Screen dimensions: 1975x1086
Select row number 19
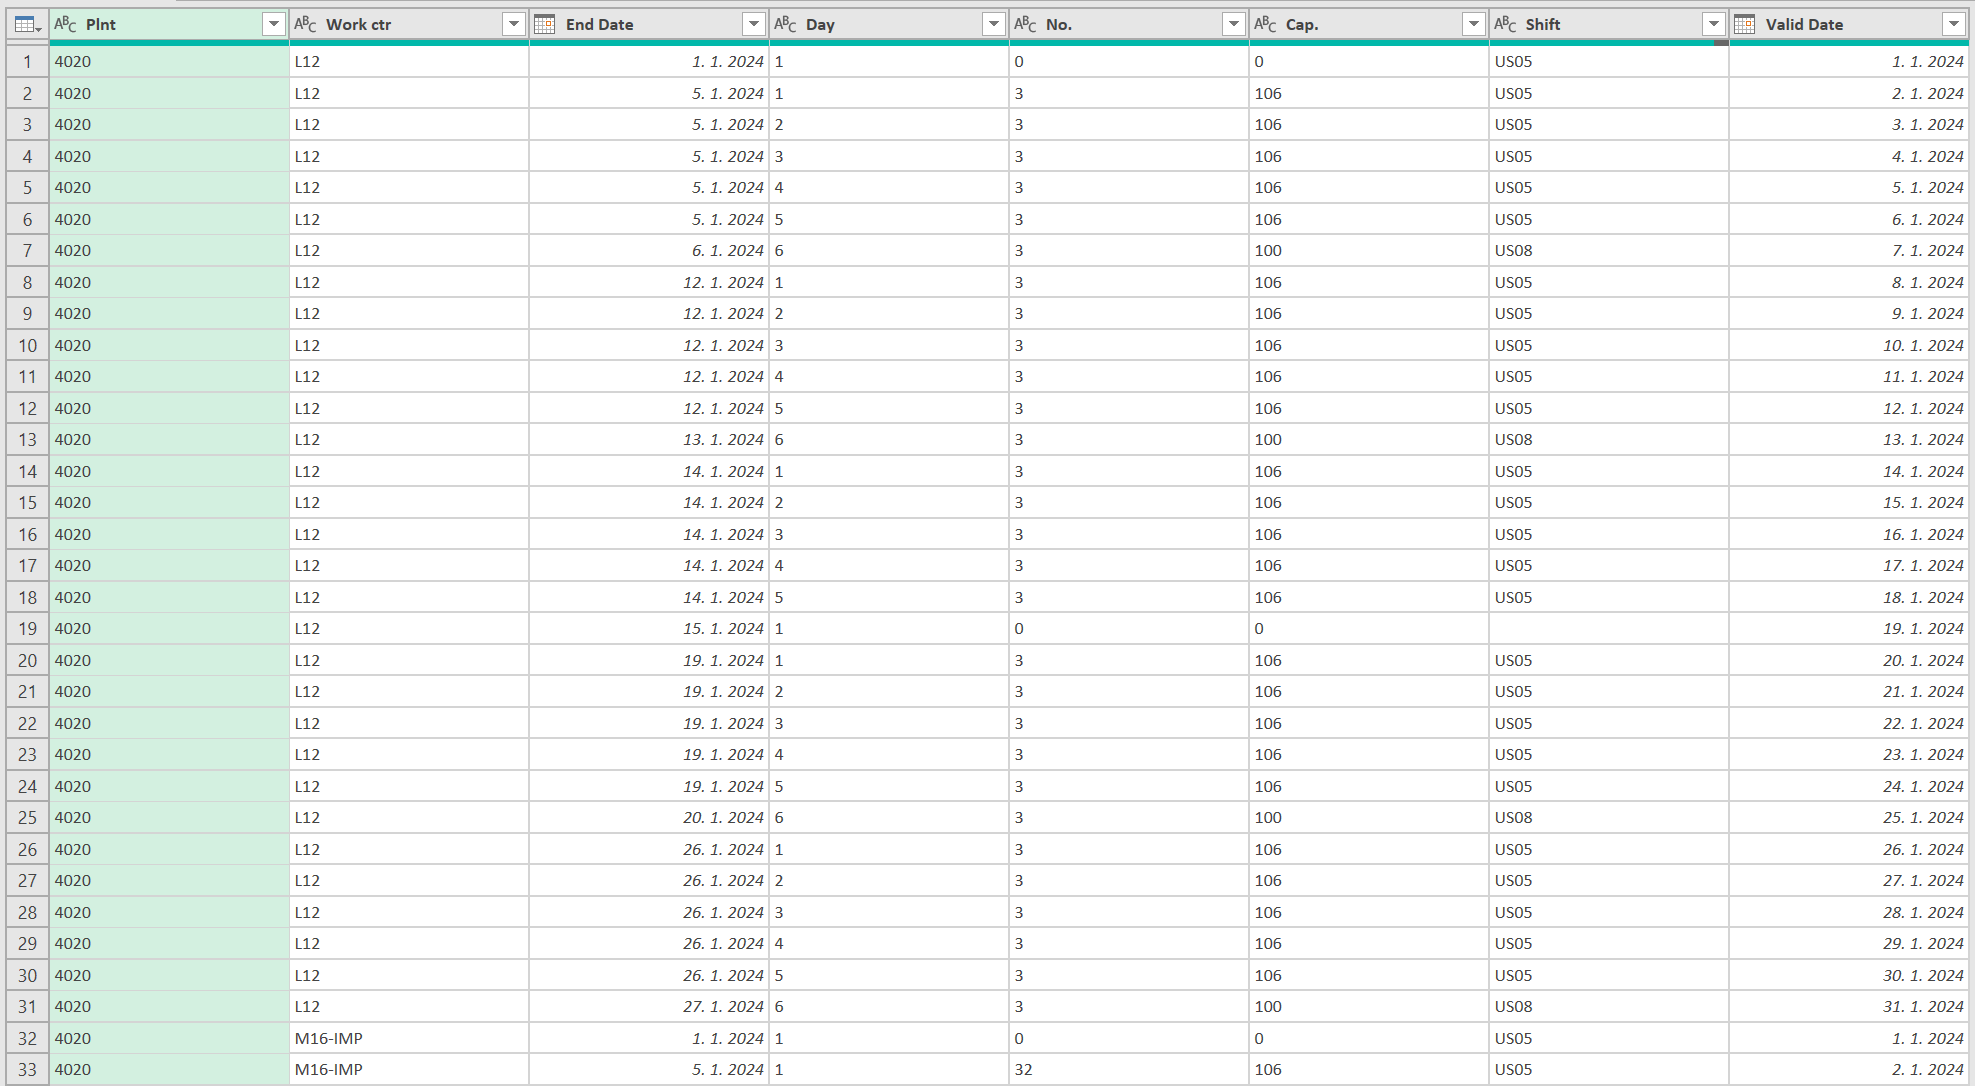[x=27, y=628]
